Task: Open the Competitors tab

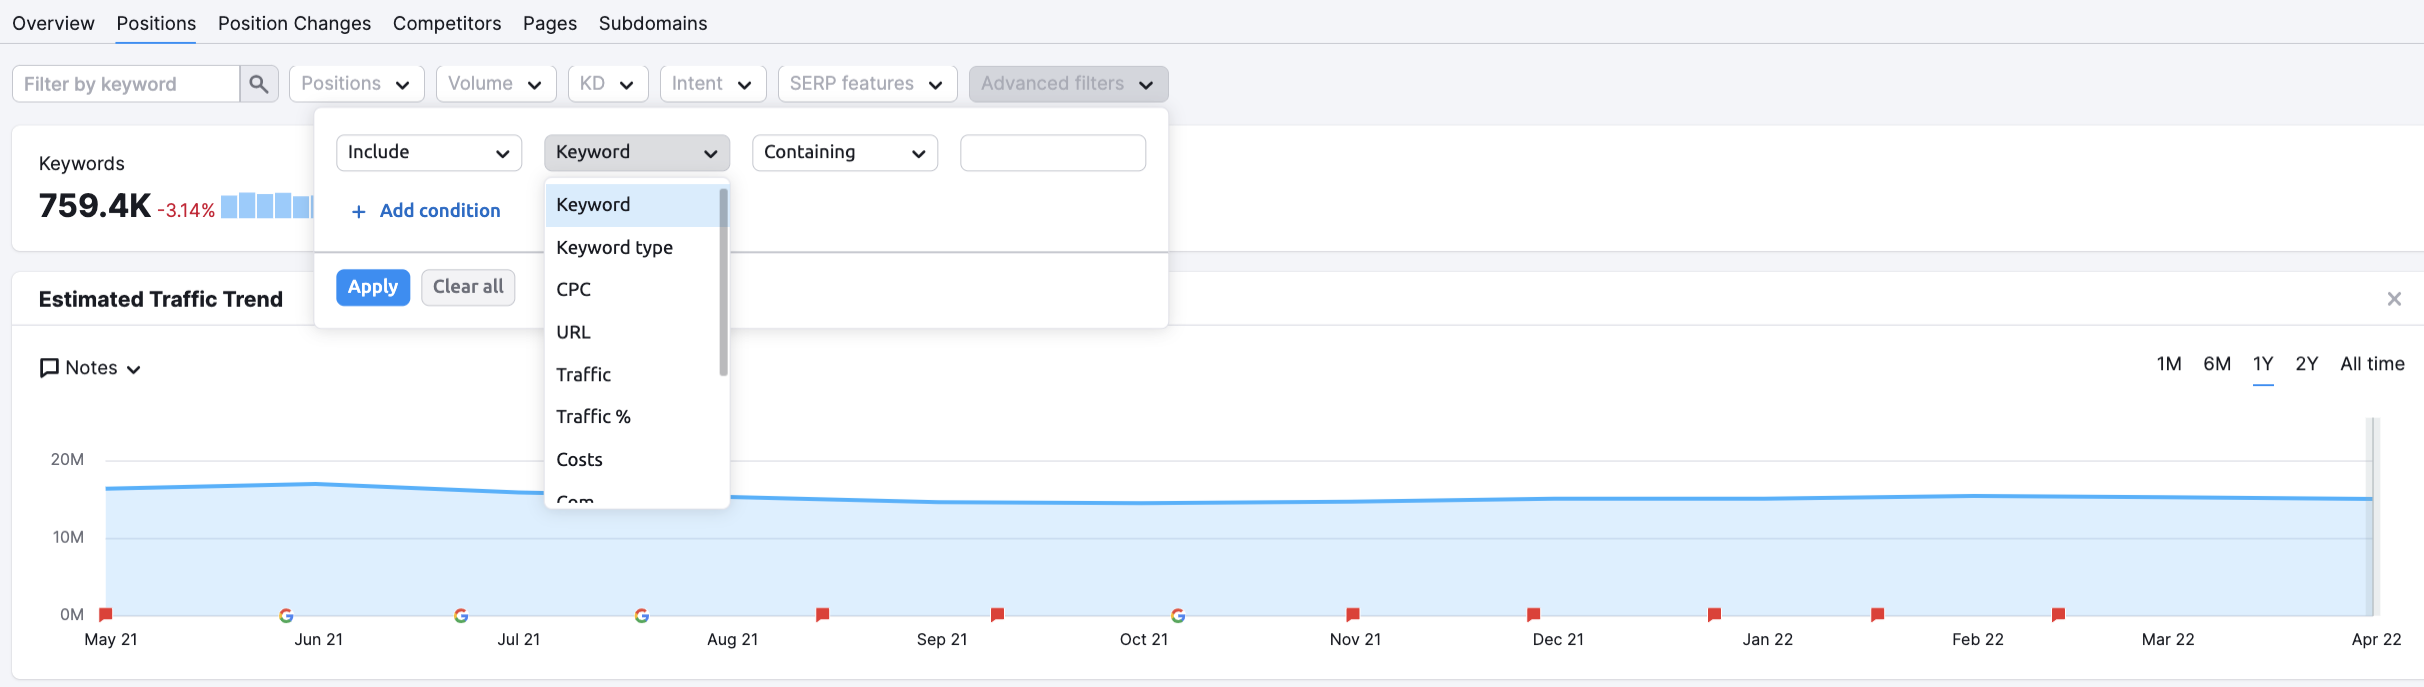Action: [x=447, y=23]
